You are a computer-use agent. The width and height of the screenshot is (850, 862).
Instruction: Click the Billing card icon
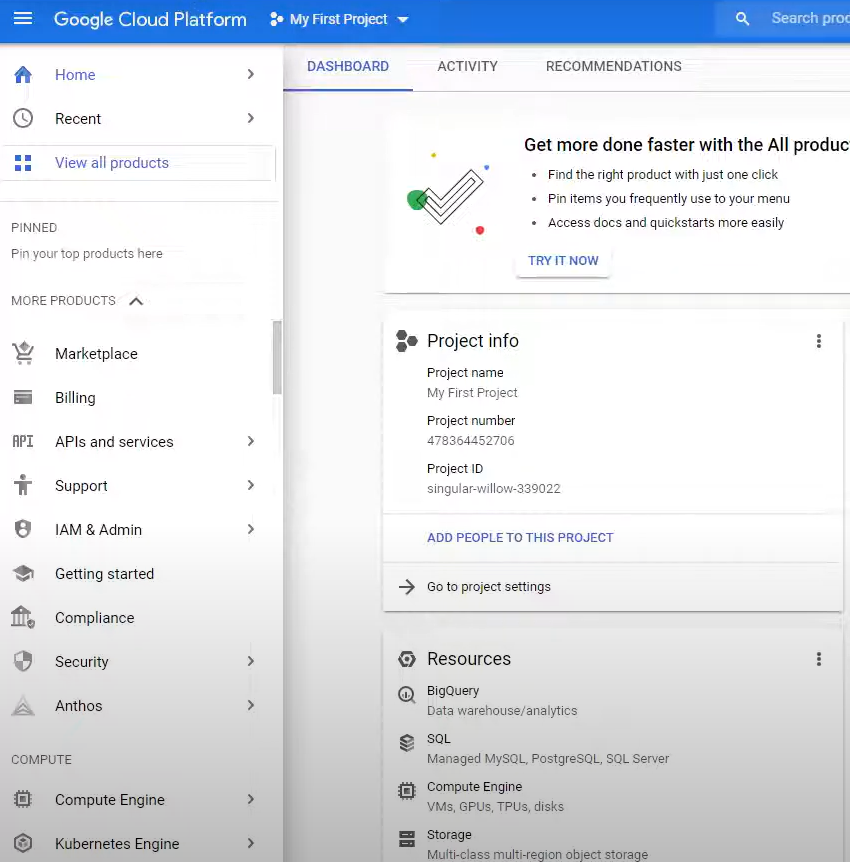22,398
